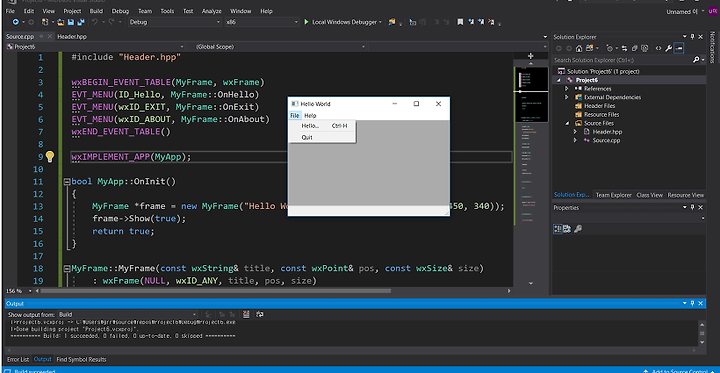Click Categorized icon in Properties panel

click(x=557, y=229)
